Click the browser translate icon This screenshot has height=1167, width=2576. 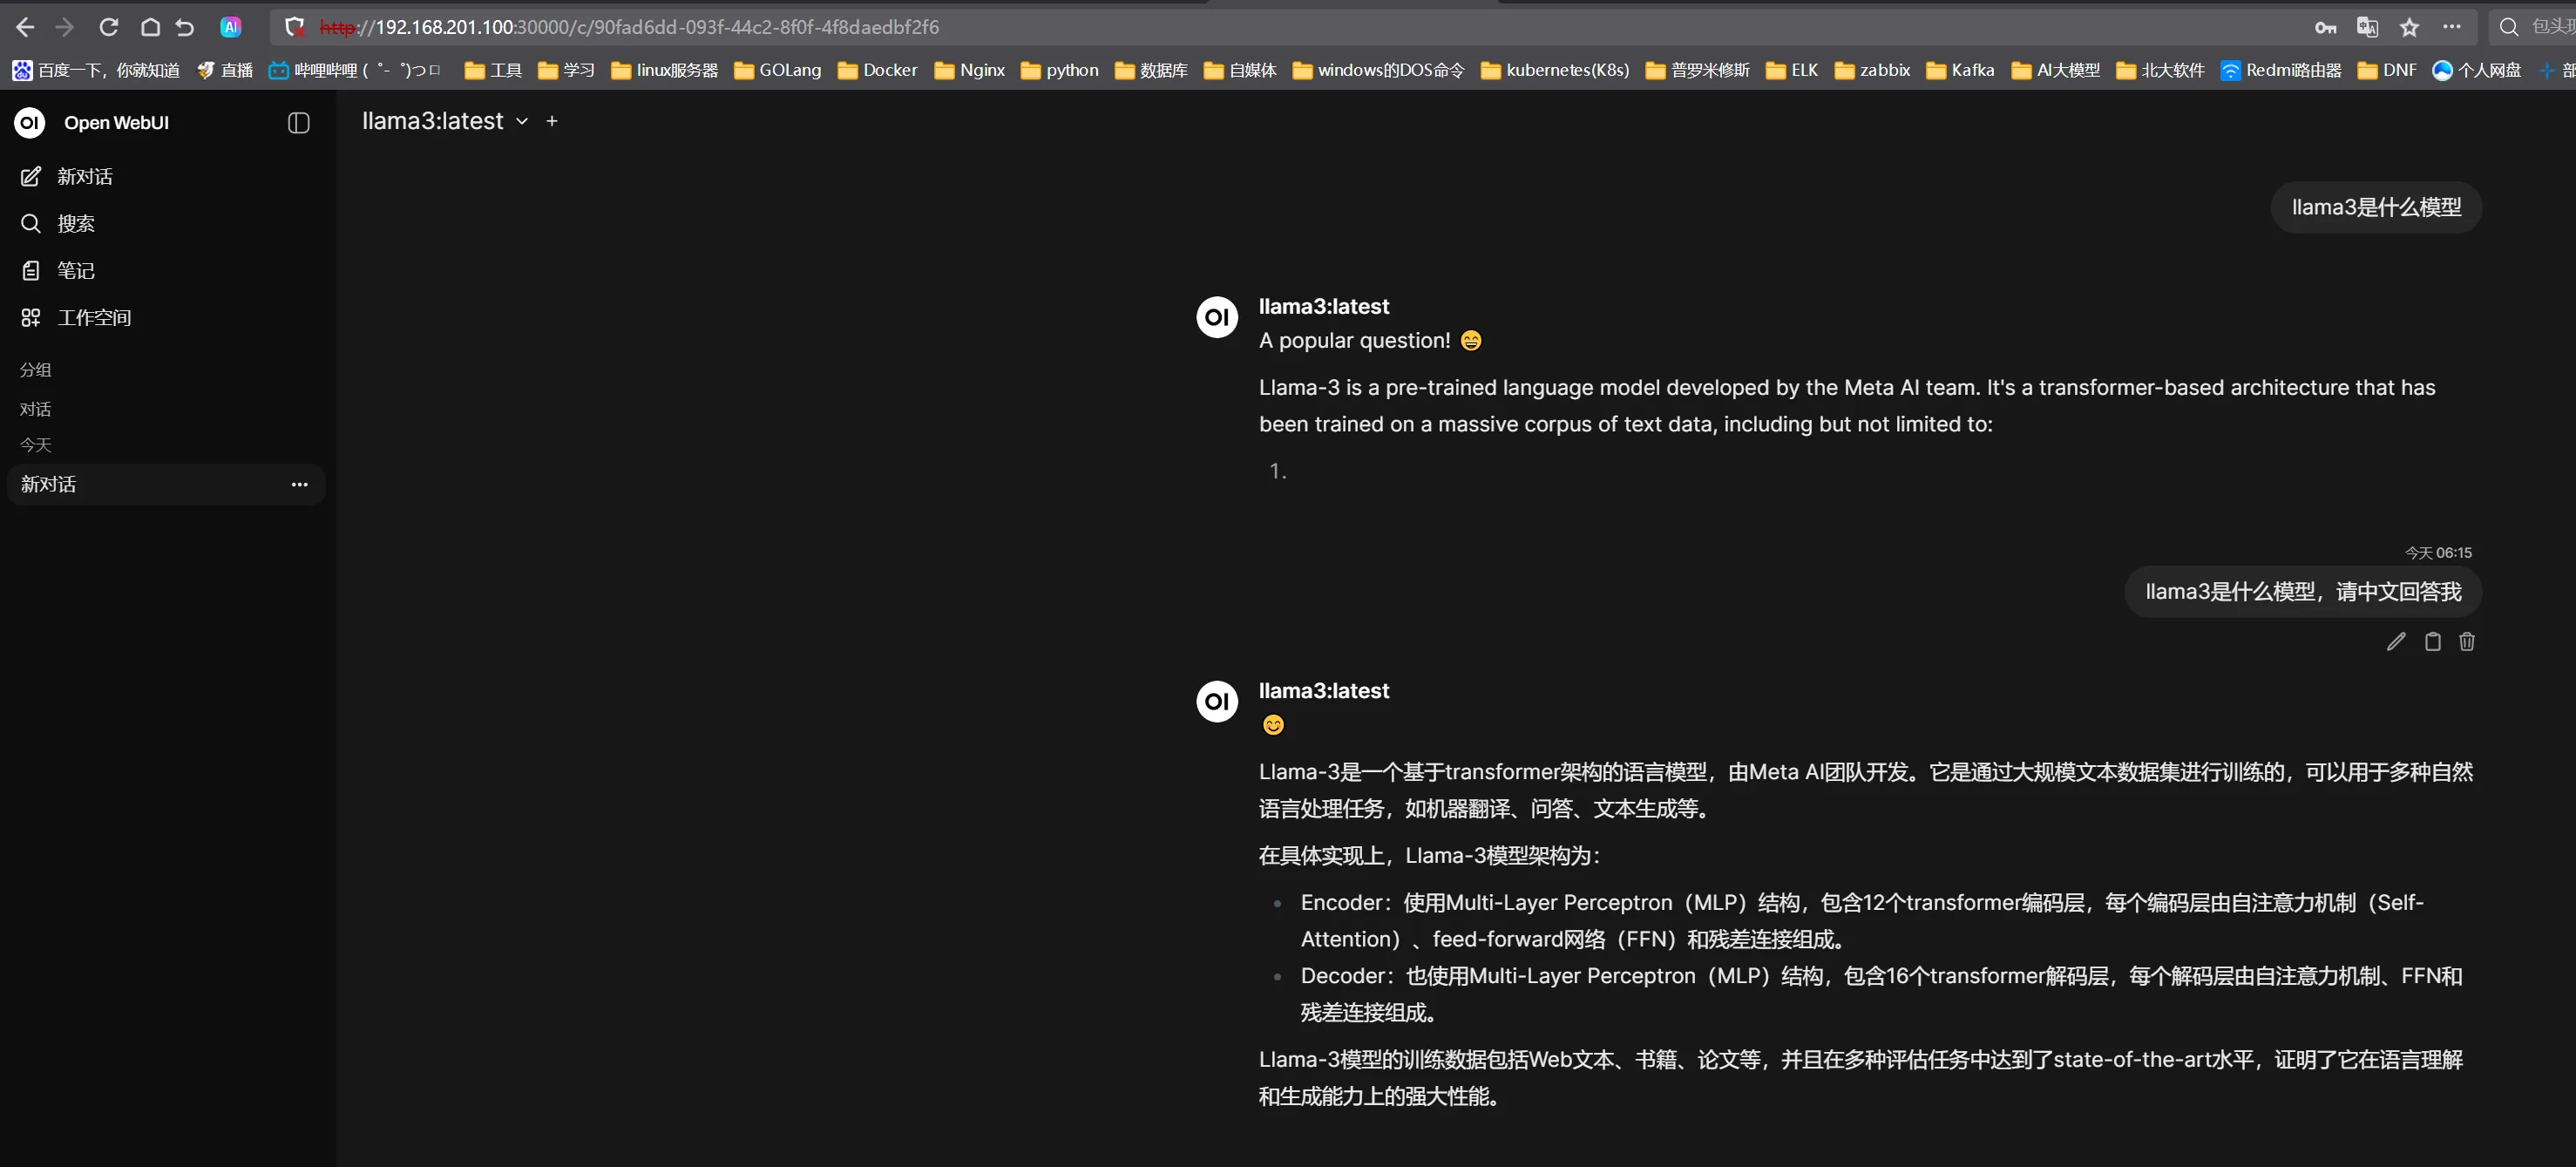tap(2367, 27)
